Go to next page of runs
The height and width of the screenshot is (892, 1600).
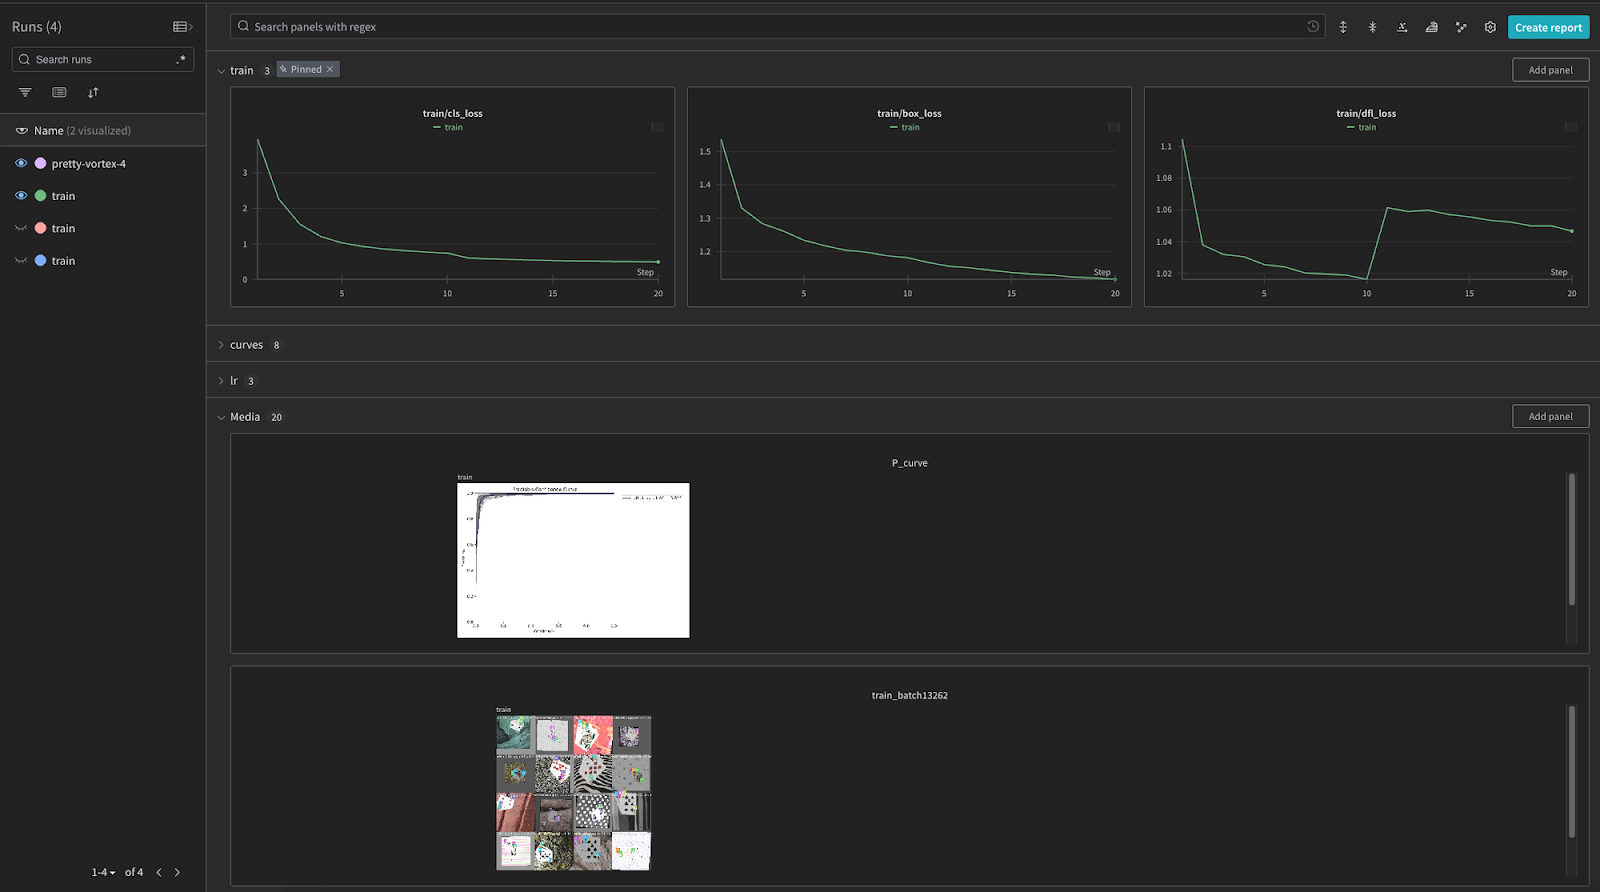point(178,872)
